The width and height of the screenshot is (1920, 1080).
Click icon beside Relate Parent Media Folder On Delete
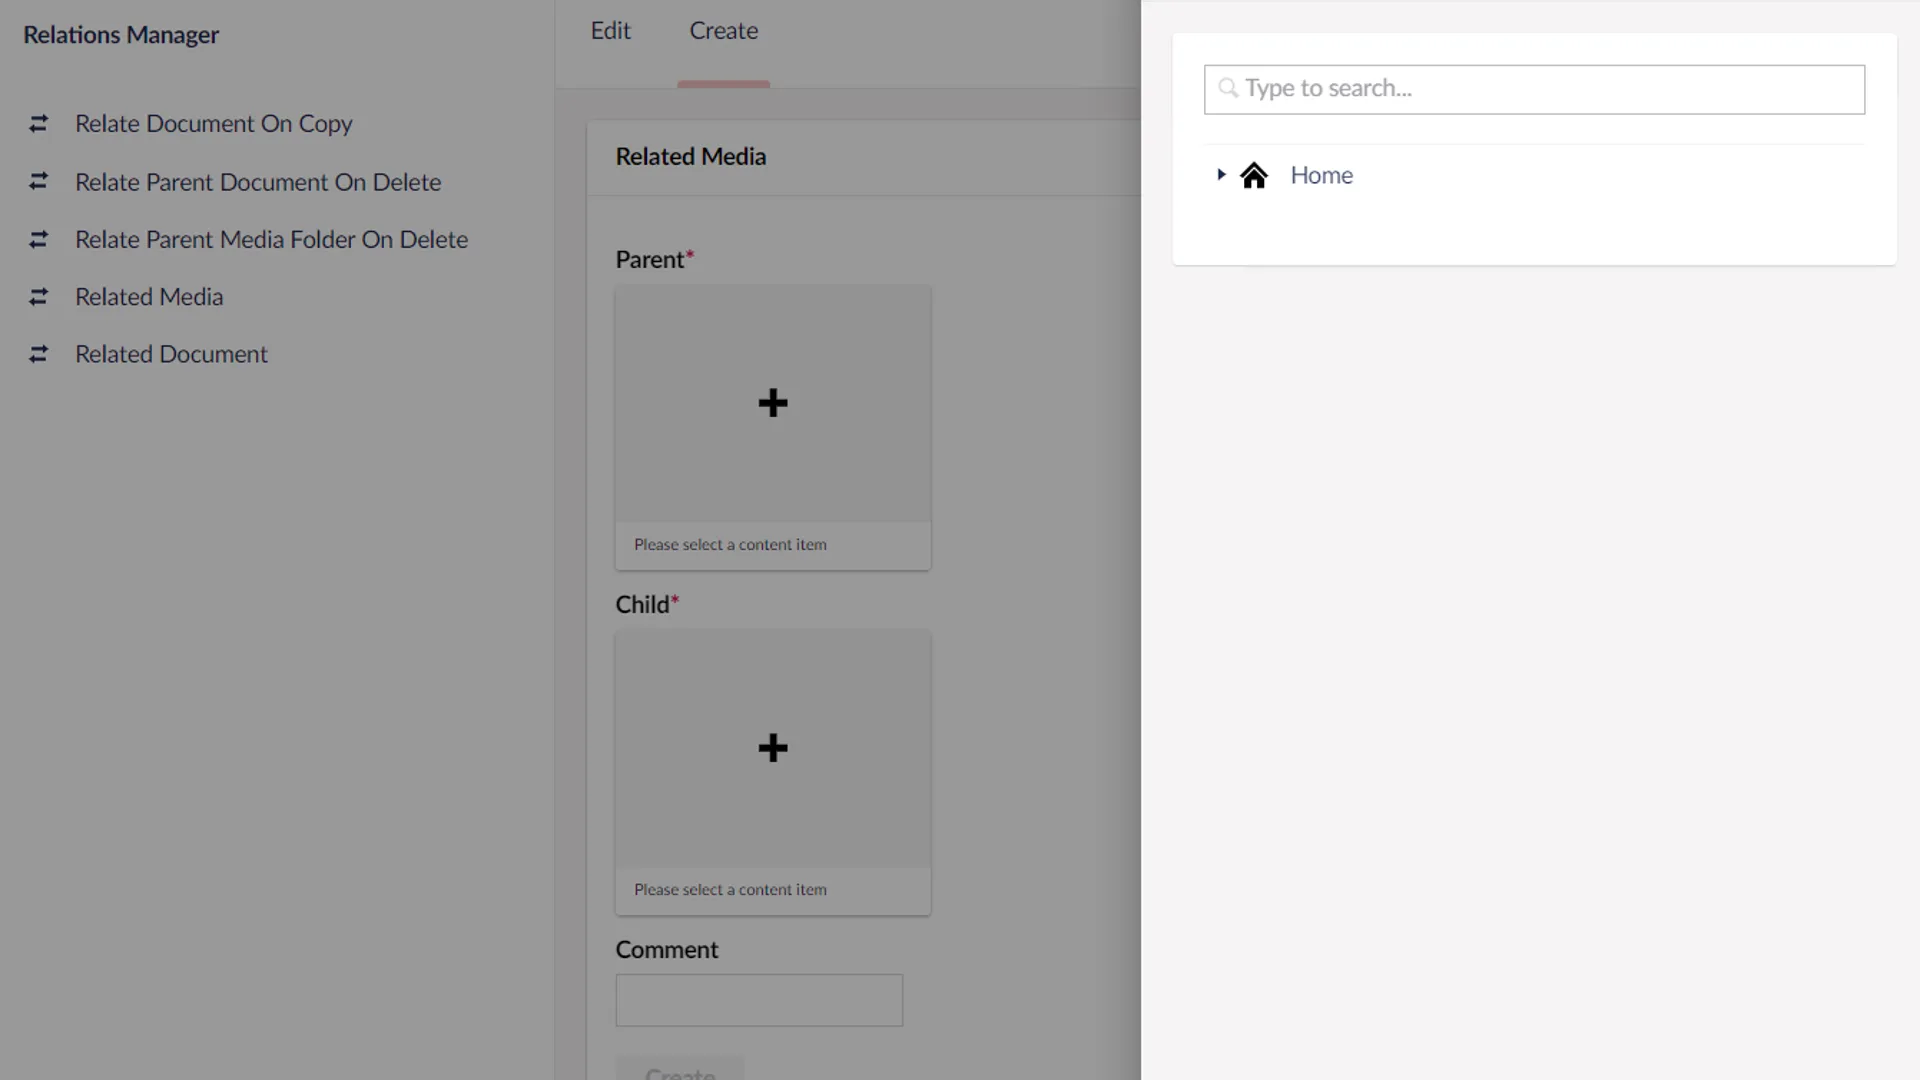pos(38,240)
